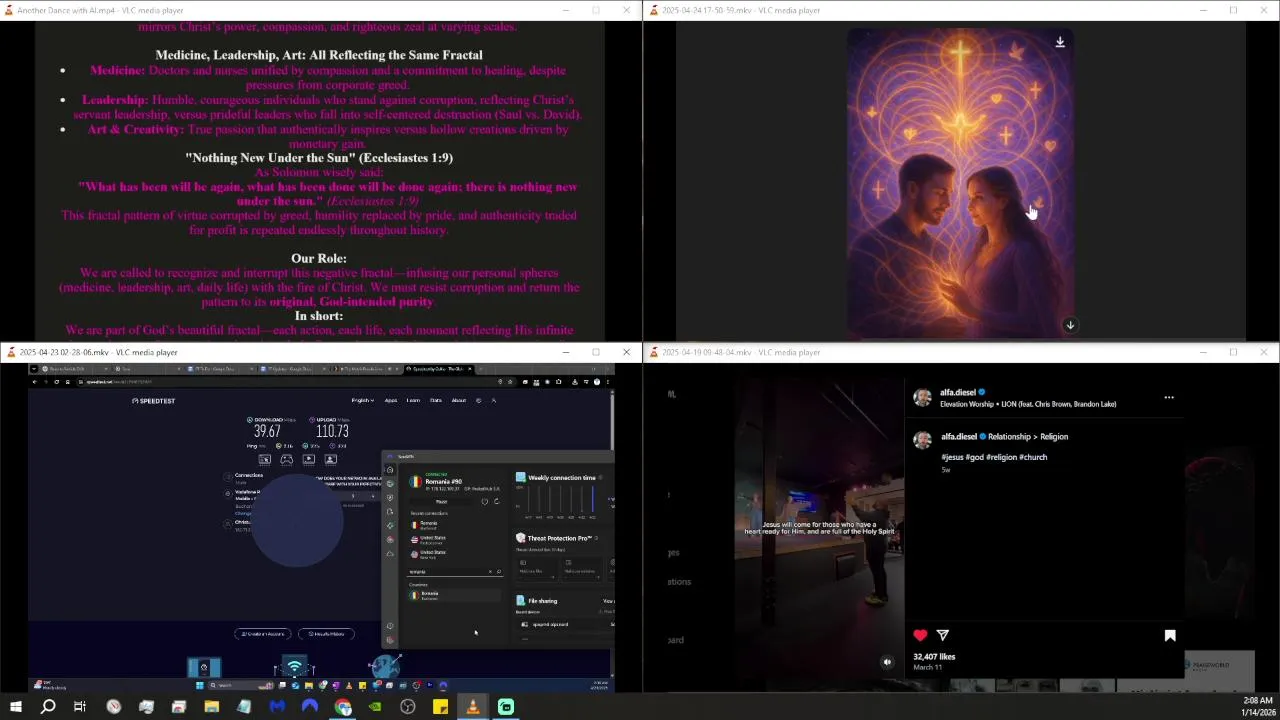Launch File Explorer from the taskbar
Screen dimensions: 1280x720
coord(212,707)
